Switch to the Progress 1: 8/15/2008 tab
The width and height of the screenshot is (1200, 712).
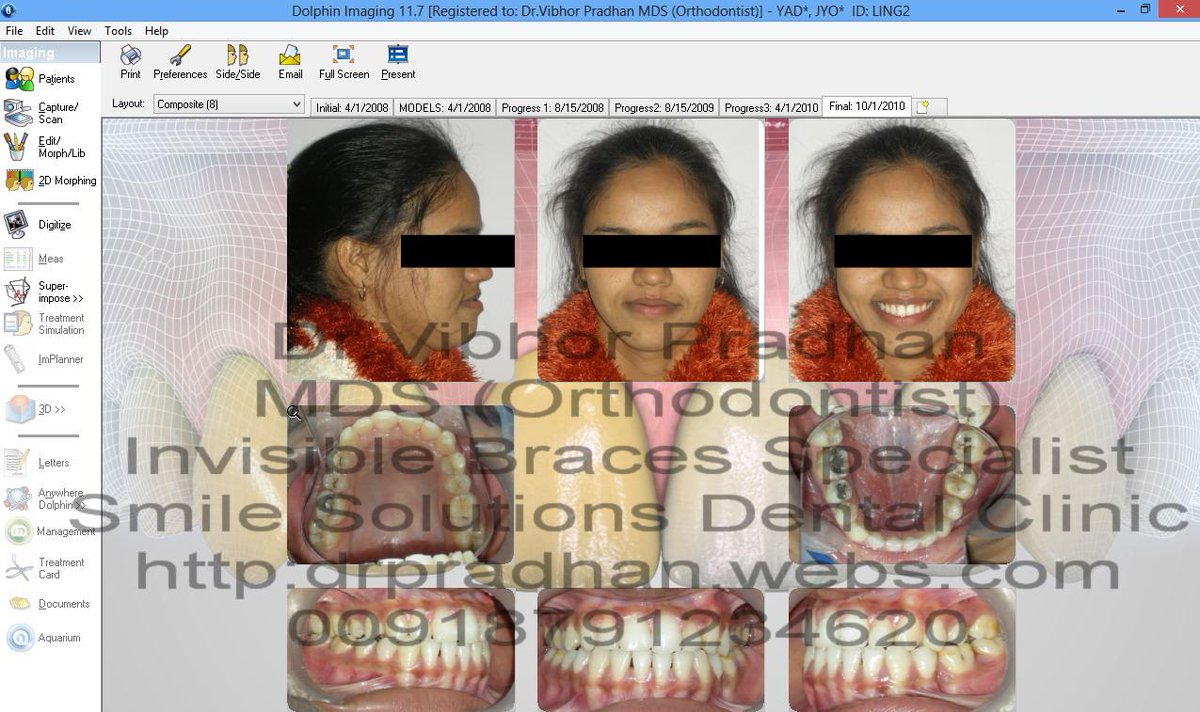[552, 108]
